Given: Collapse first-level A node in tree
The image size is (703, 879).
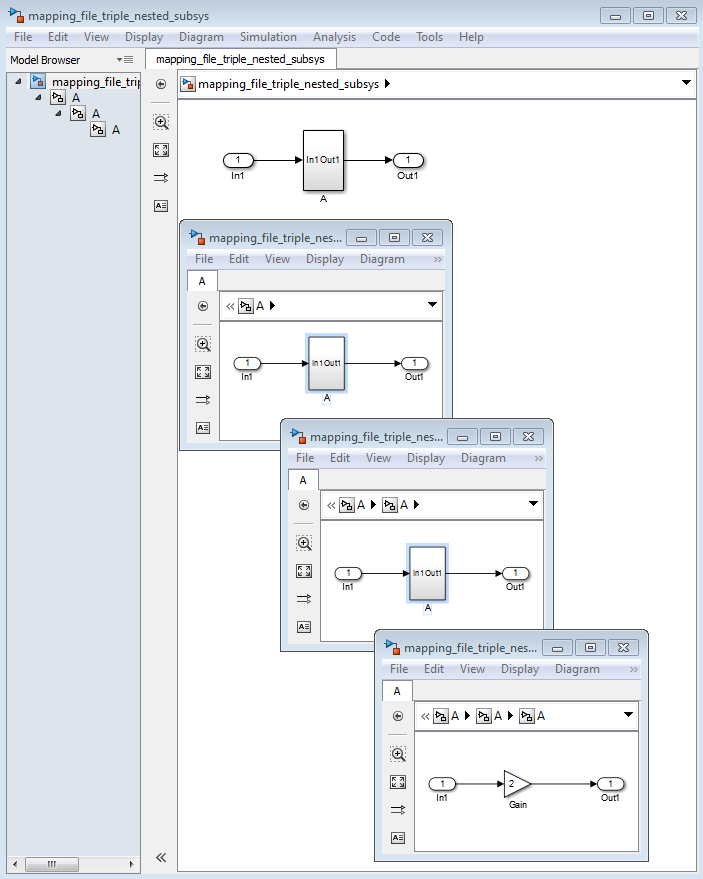Looking at the screenshot, I should (38, 98).
